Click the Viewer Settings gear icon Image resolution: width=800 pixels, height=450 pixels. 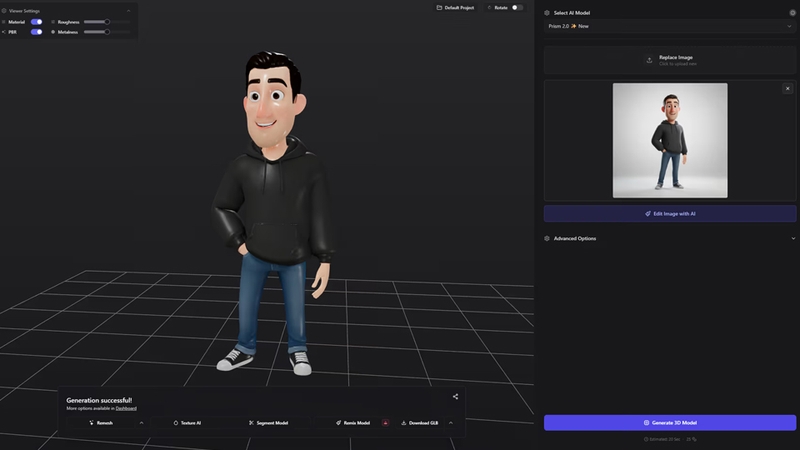(x=4, y=11)
